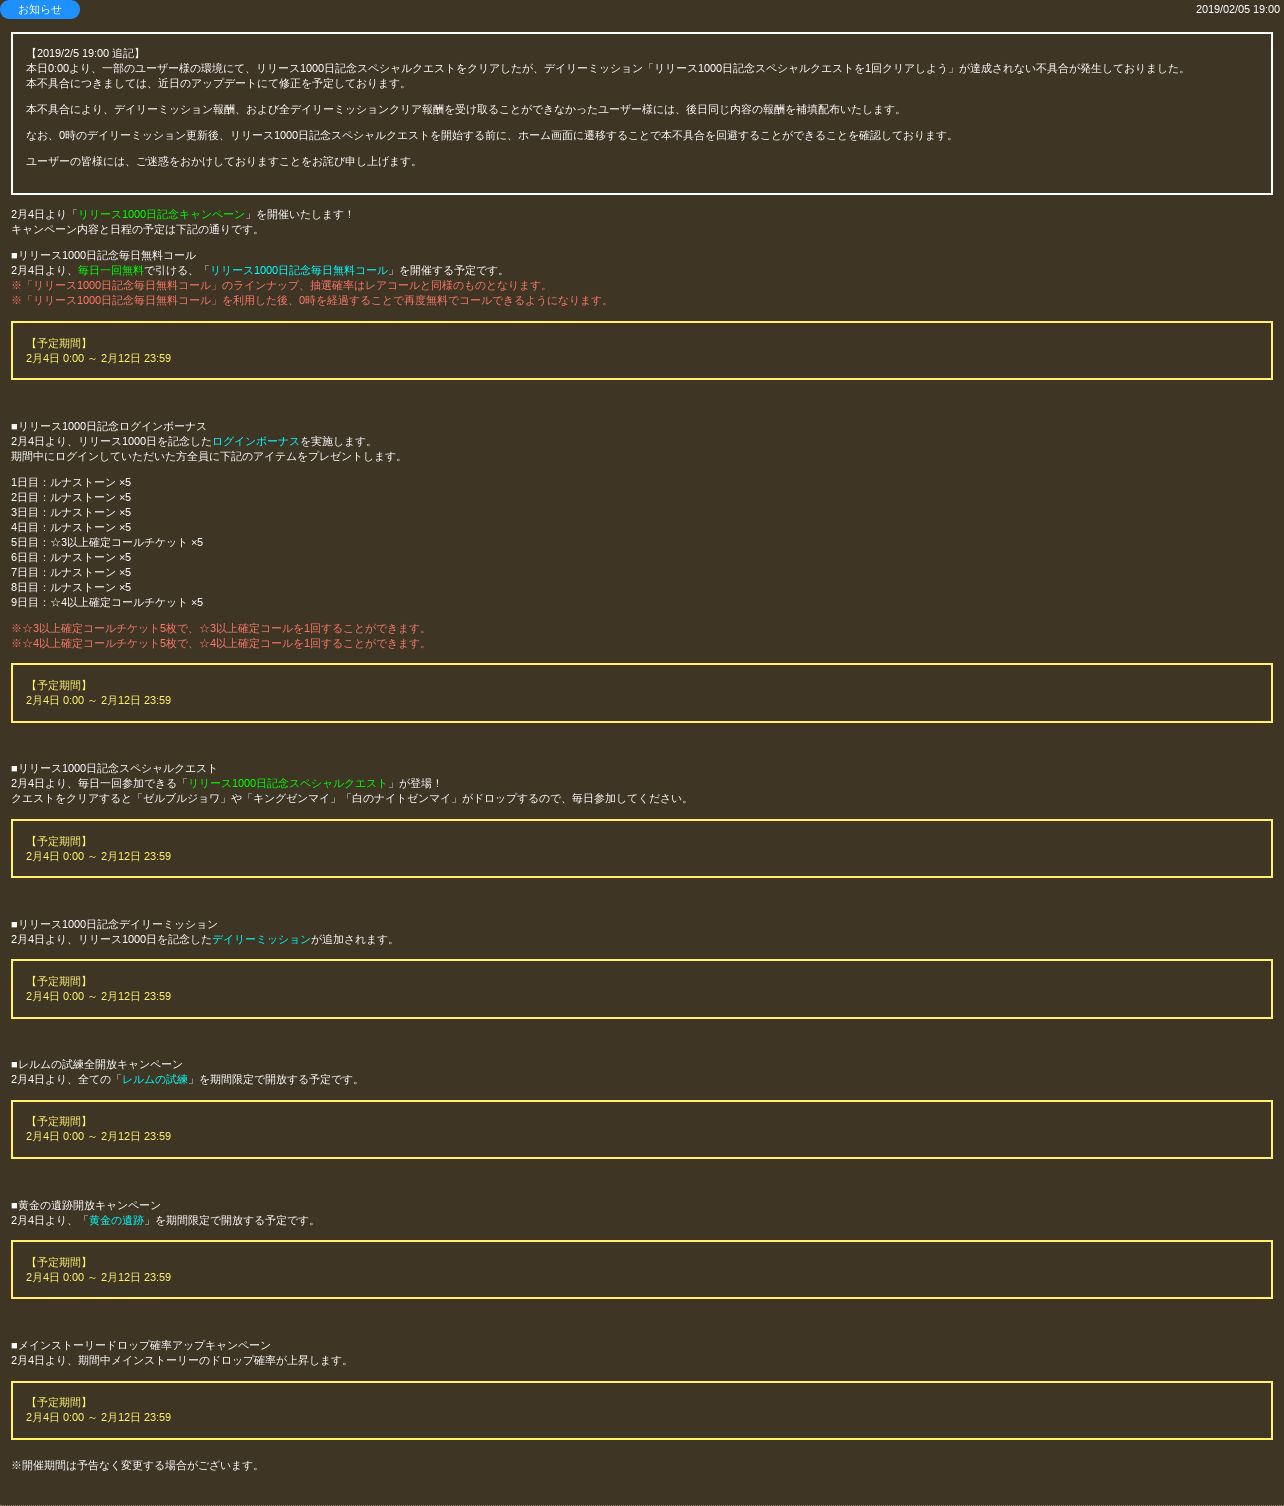Click the キャンペーン内容と日程の予定は下記の通りです line
This screenshot has height=1506, width=1284.
pyautogui.click(x=137, y=229)
